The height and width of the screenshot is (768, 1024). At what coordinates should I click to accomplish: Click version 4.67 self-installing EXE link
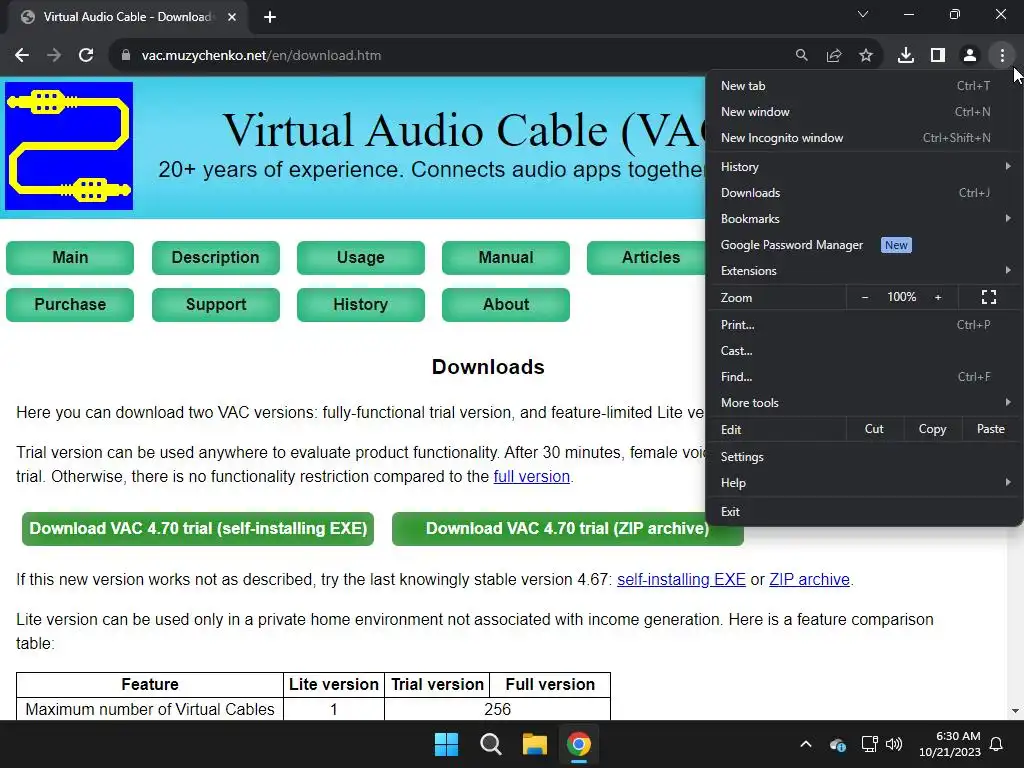click(681, 580)
